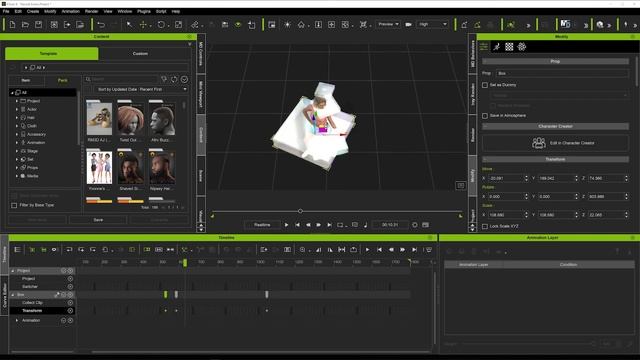Switch to Custom content tab
The height and width of the screenshot is (360, 640).
click(140, 53)
